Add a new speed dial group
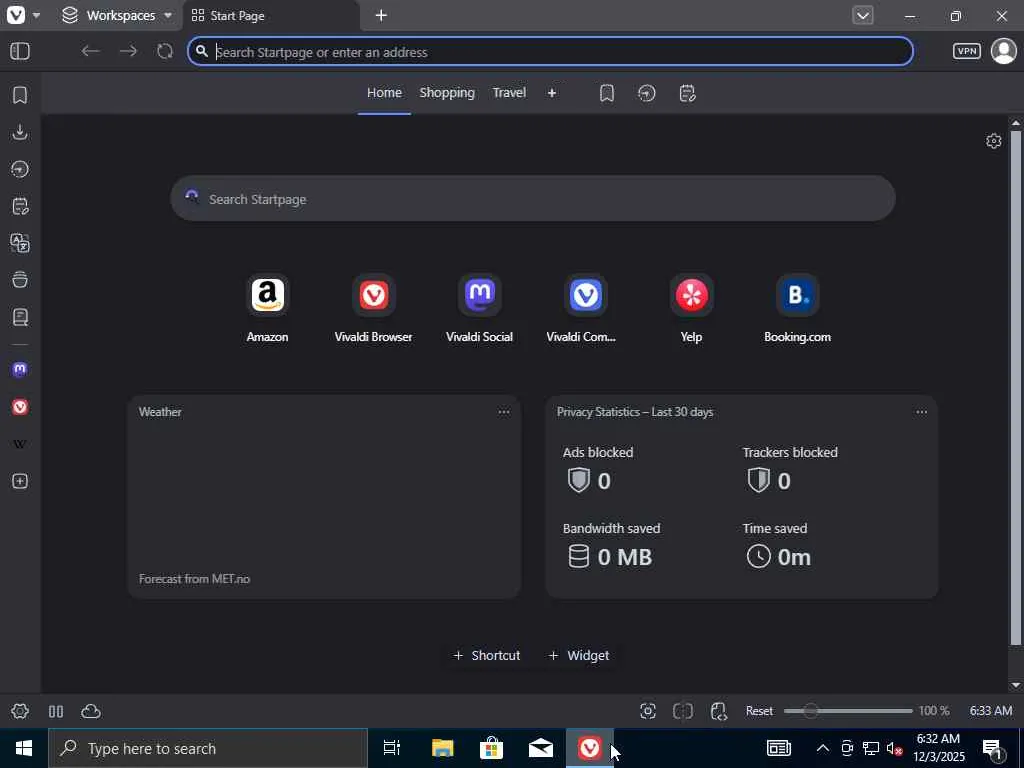Screen dimensions: 1024x768 [x=552, y=93]
